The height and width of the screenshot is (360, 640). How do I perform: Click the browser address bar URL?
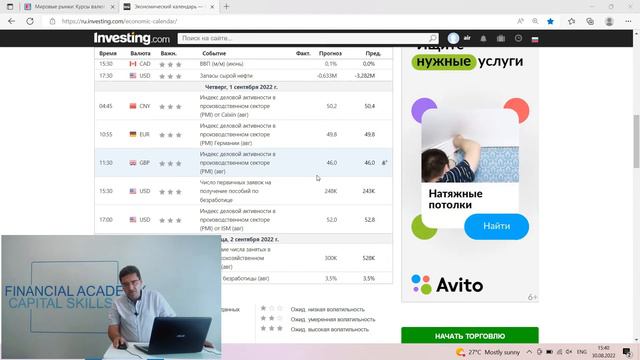(x=120, y=21)
